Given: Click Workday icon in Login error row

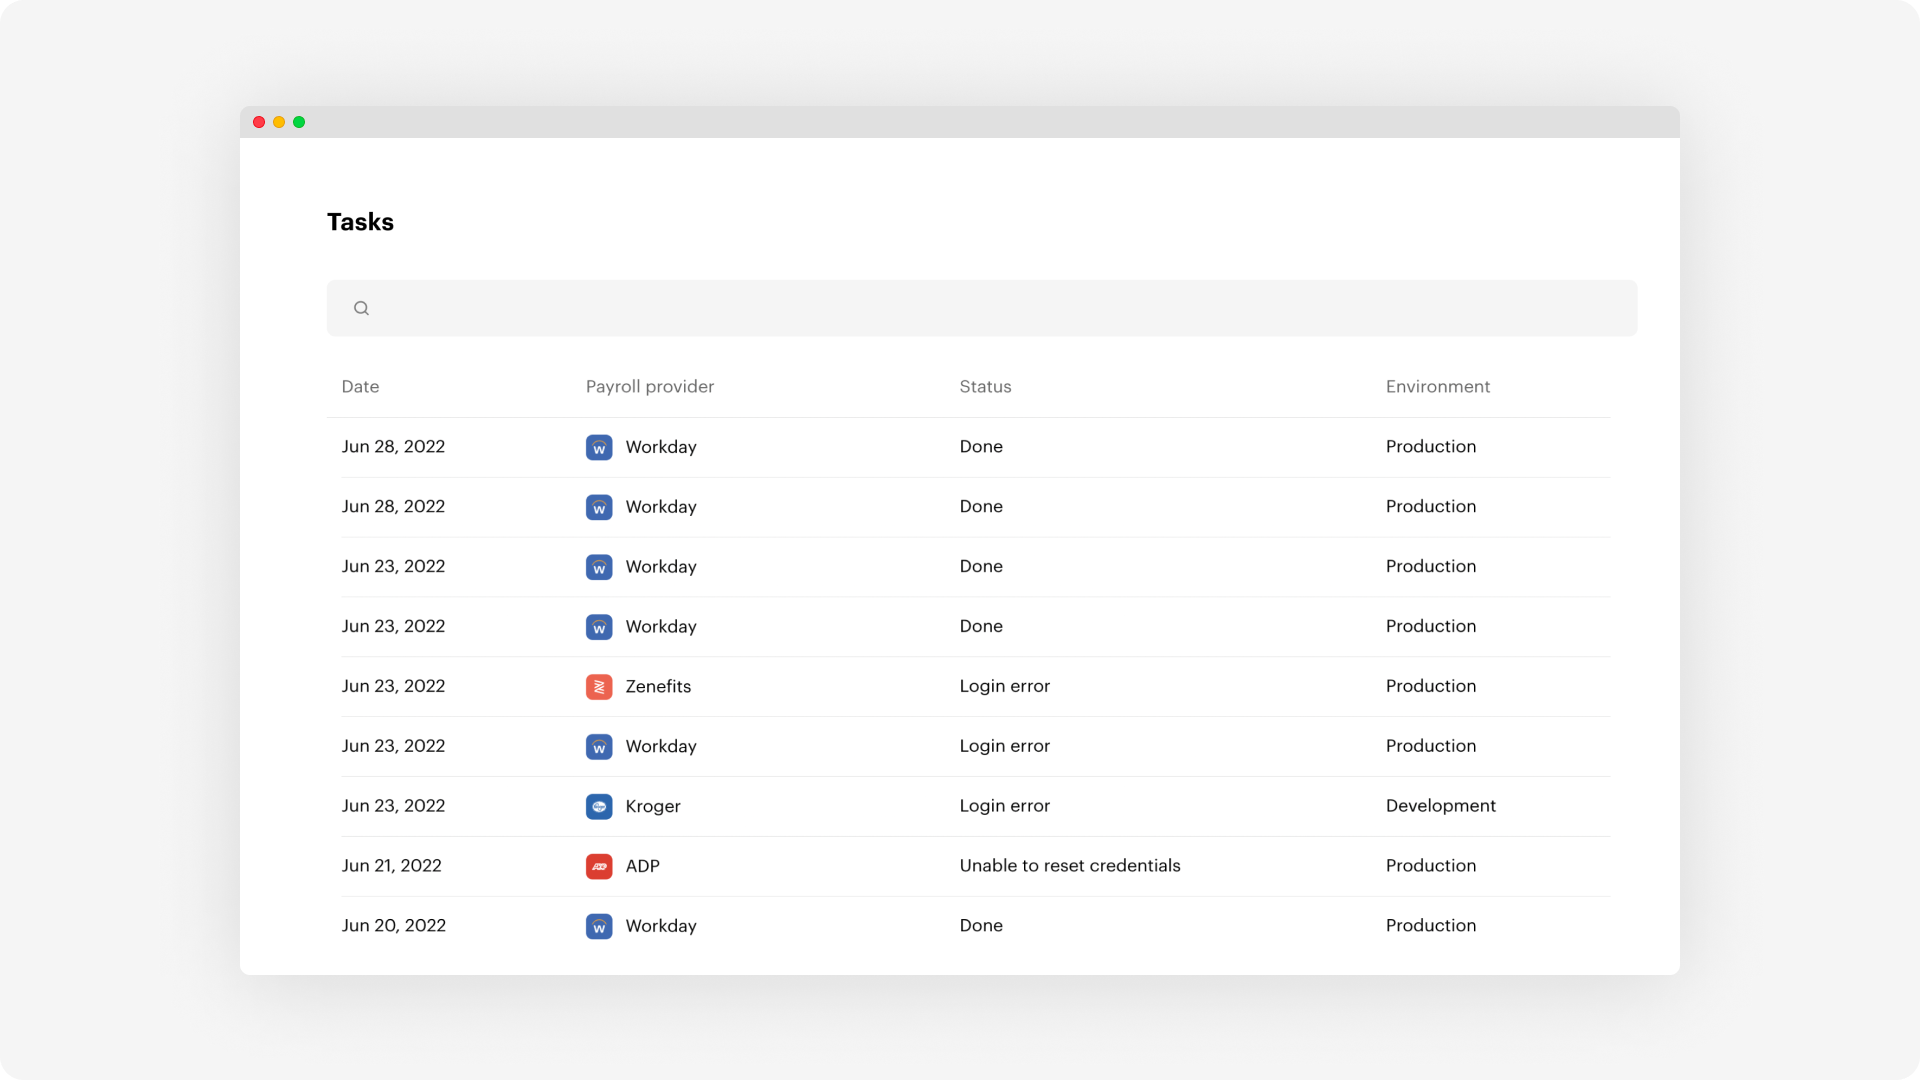Looking at the screenshot, I should point(599,747).
